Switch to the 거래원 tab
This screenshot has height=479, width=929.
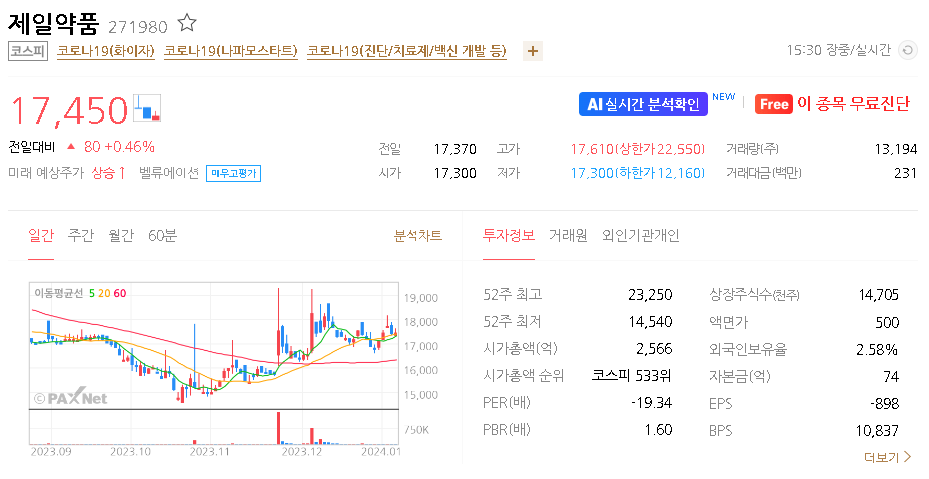568,236
